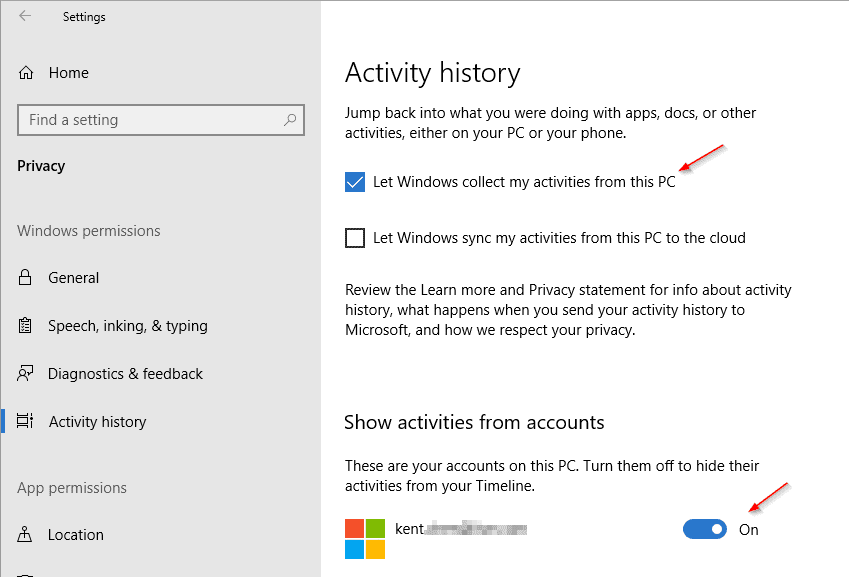
Task: Click the Speech, inking, & typing icon
Action: coord(27,326)
